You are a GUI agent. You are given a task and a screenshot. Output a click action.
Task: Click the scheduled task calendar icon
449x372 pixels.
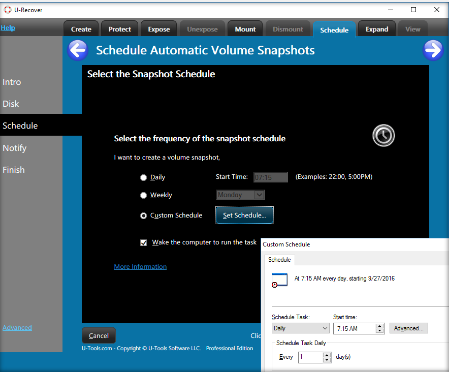click(x=279, y=280)
